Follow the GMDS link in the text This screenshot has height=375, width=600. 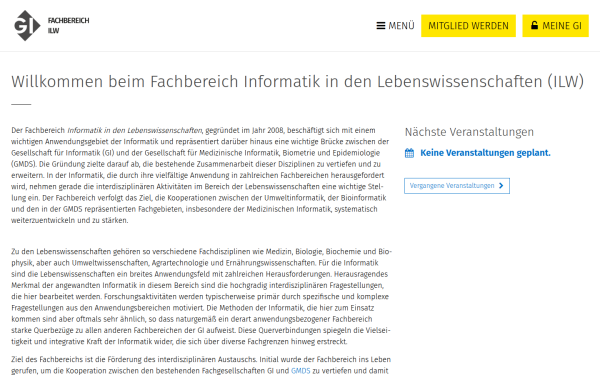(x=300, y=370)
